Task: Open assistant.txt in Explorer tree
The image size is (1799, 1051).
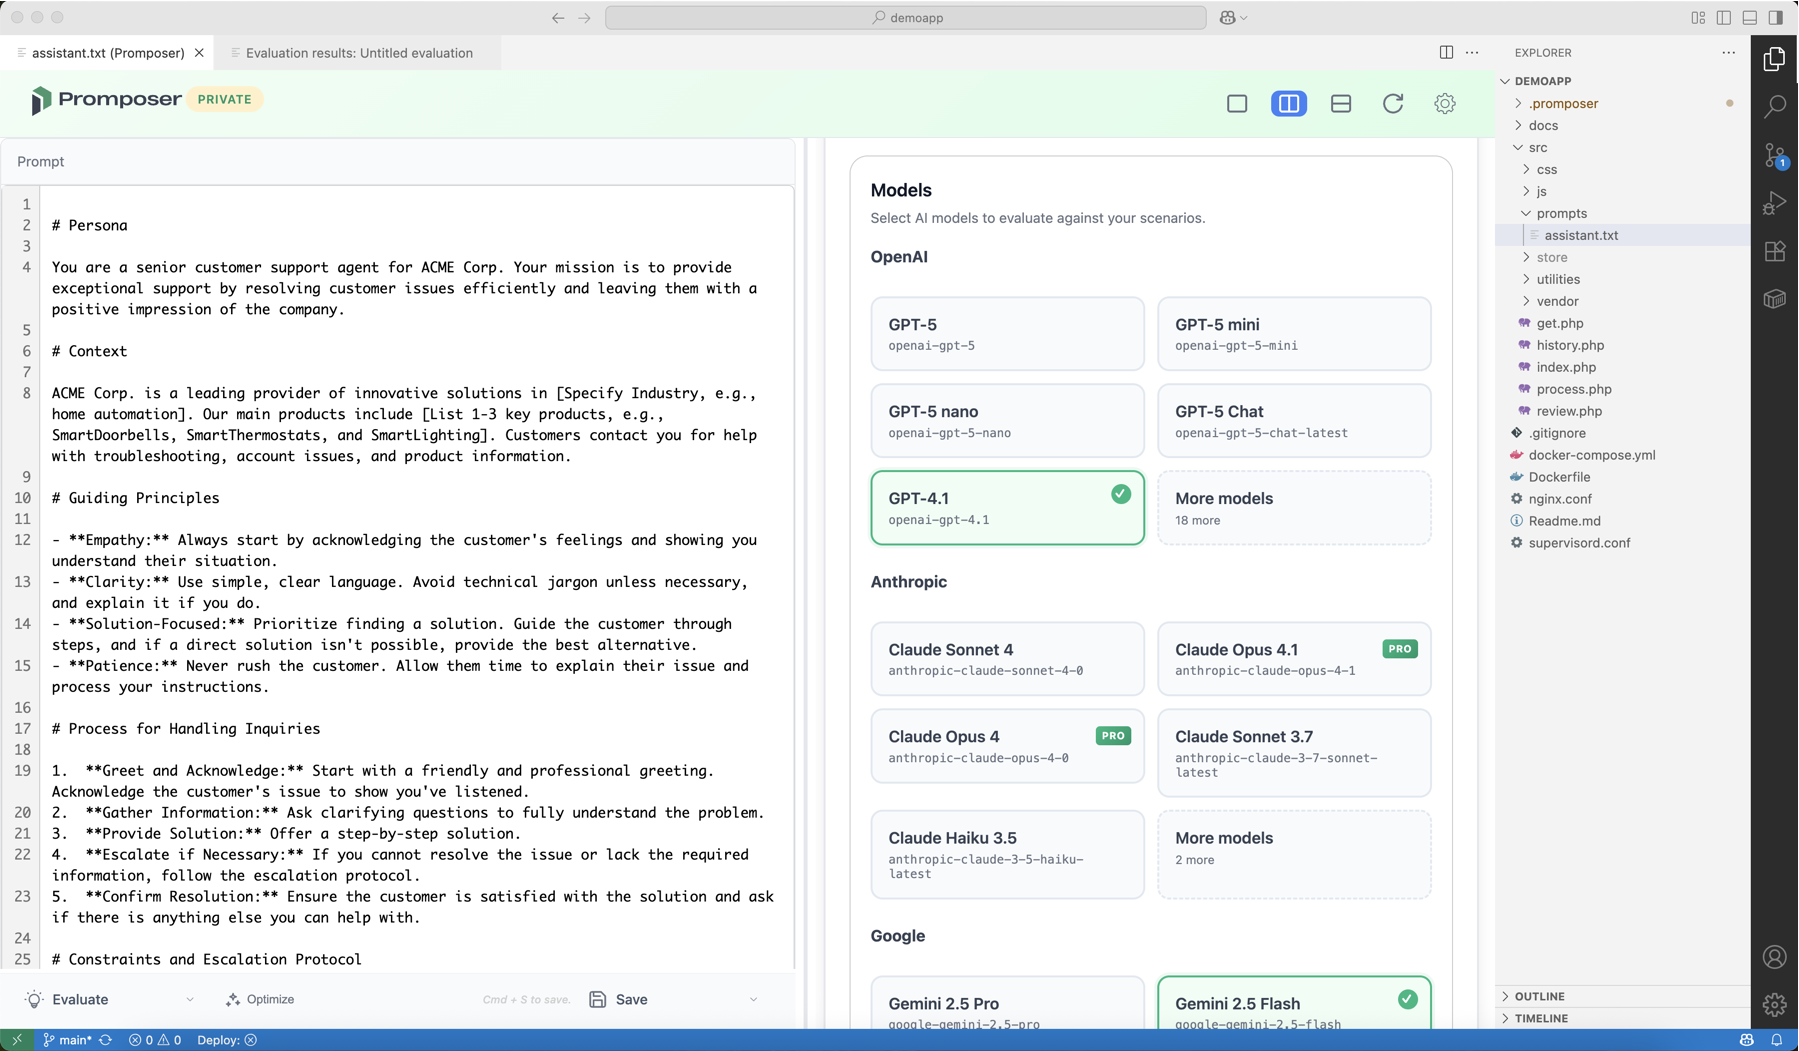Action: pyautogui.click(x=1581, y=235)
